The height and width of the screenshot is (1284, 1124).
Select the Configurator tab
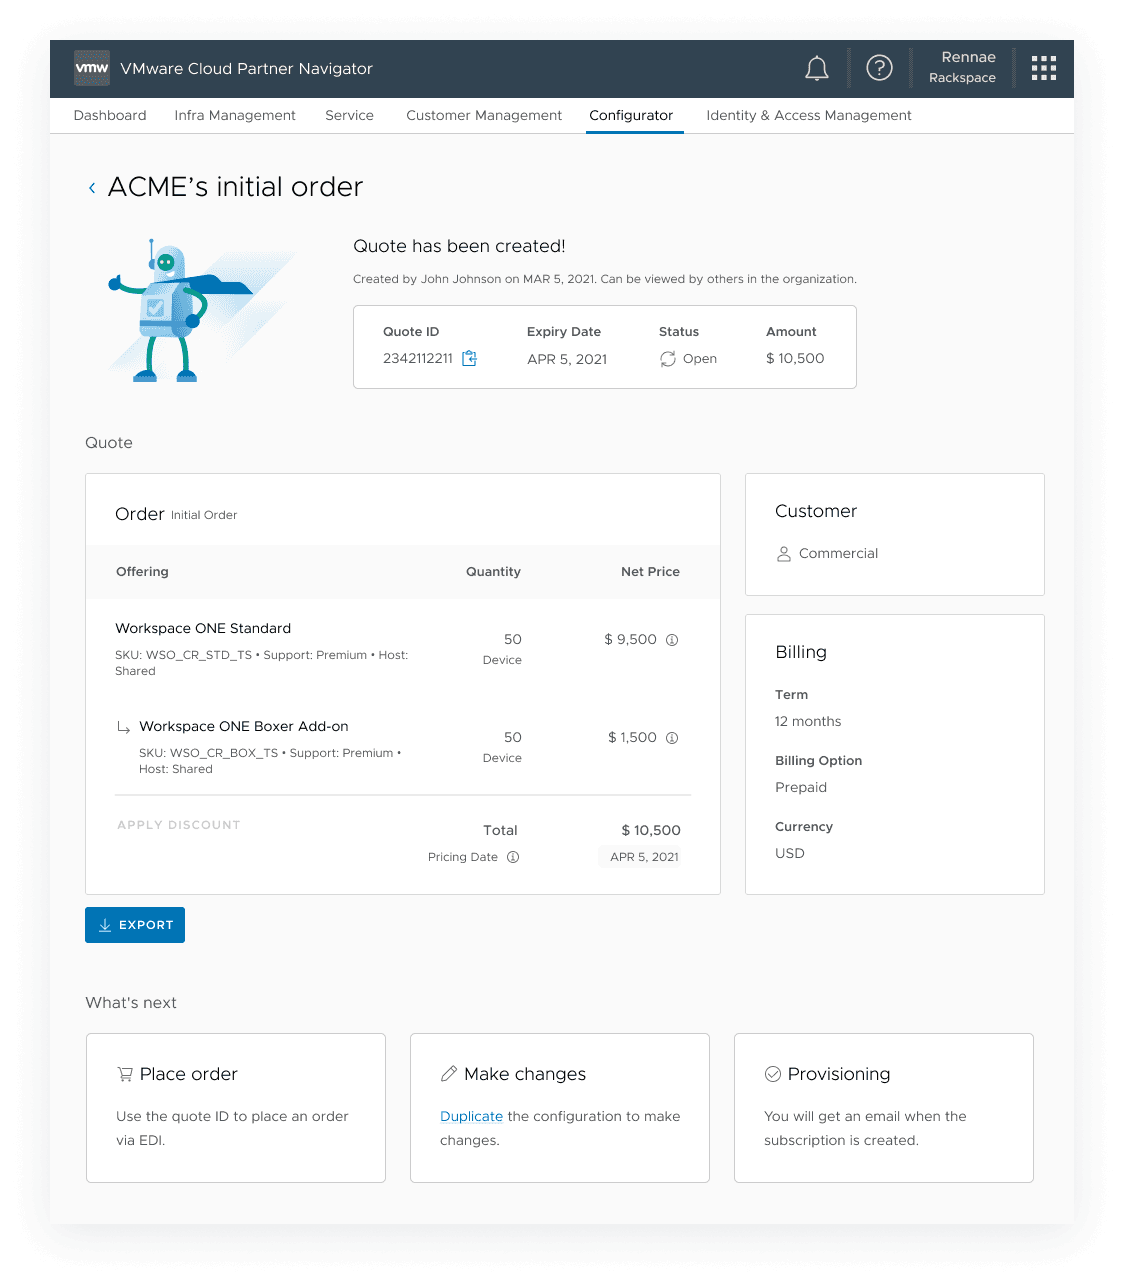(631, 115)
